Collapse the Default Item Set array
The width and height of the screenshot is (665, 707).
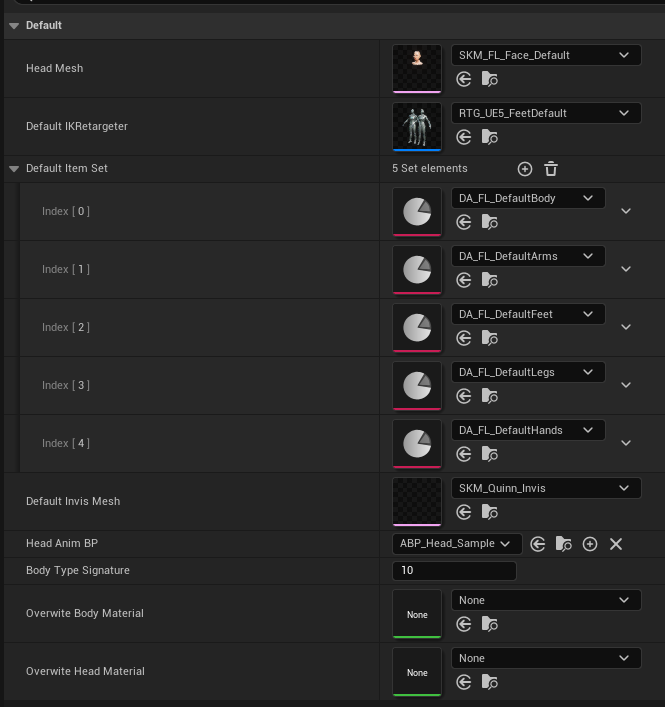[14, 169]
